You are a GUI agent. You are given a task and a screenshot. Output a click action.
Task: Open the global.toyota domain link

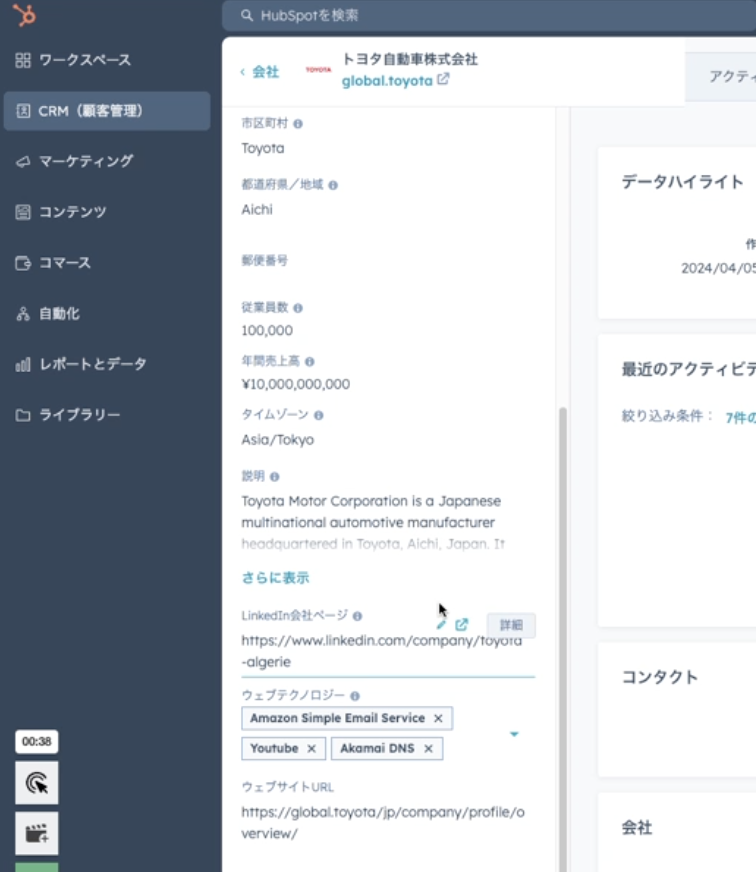click(387, 81)
